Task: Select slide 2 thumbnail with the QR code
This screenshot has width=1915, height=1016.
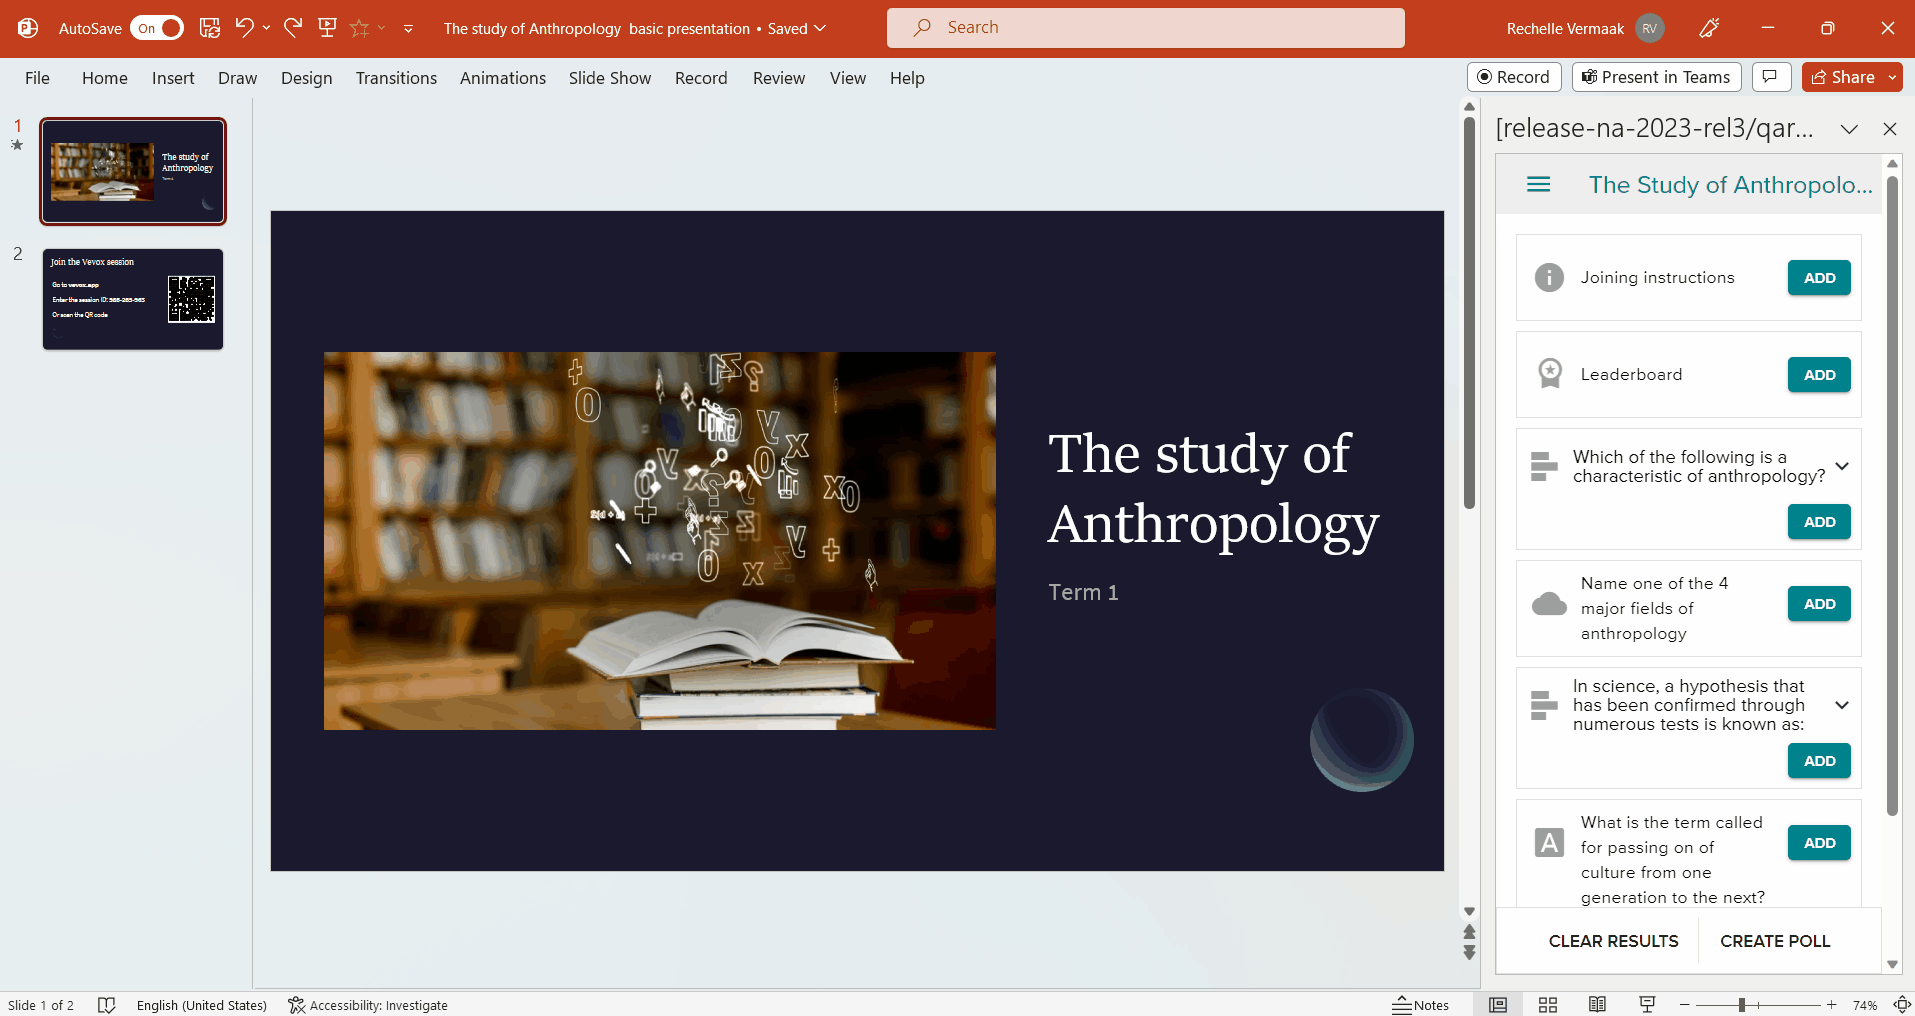Action: tap(132, 299)
